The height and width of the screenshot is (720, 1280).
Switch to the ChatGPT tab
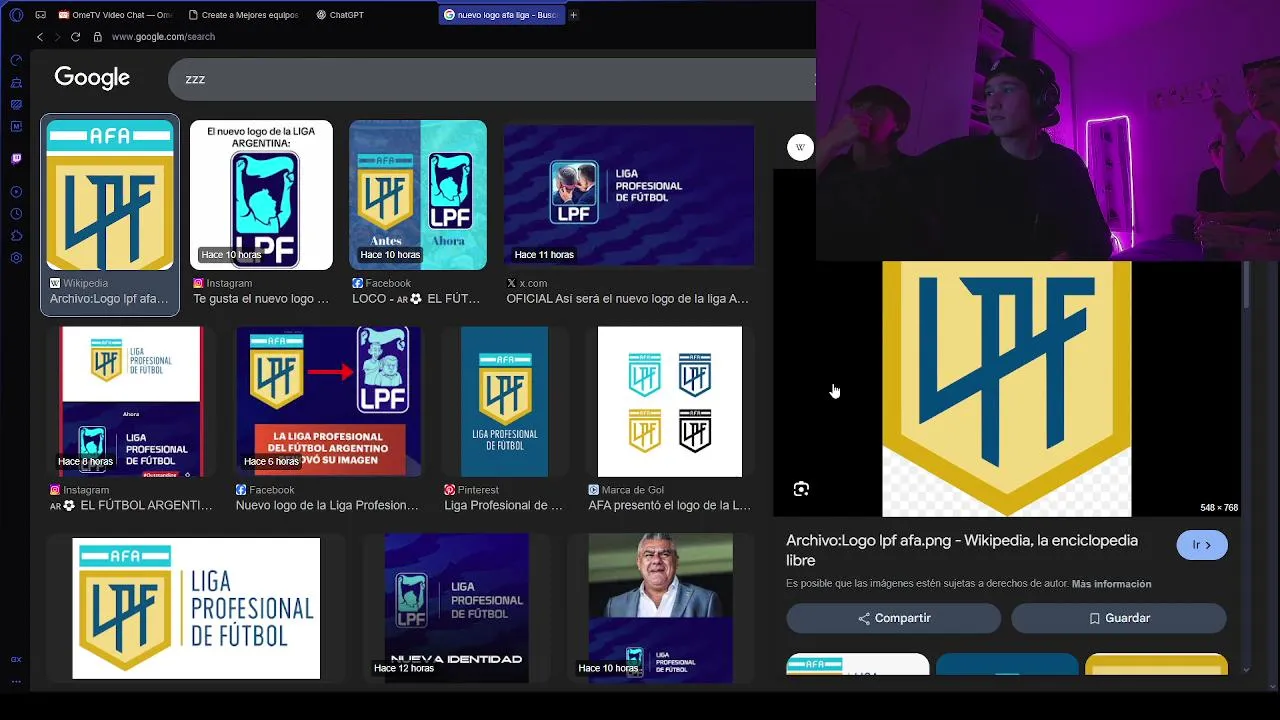click(x=340, y=15)
